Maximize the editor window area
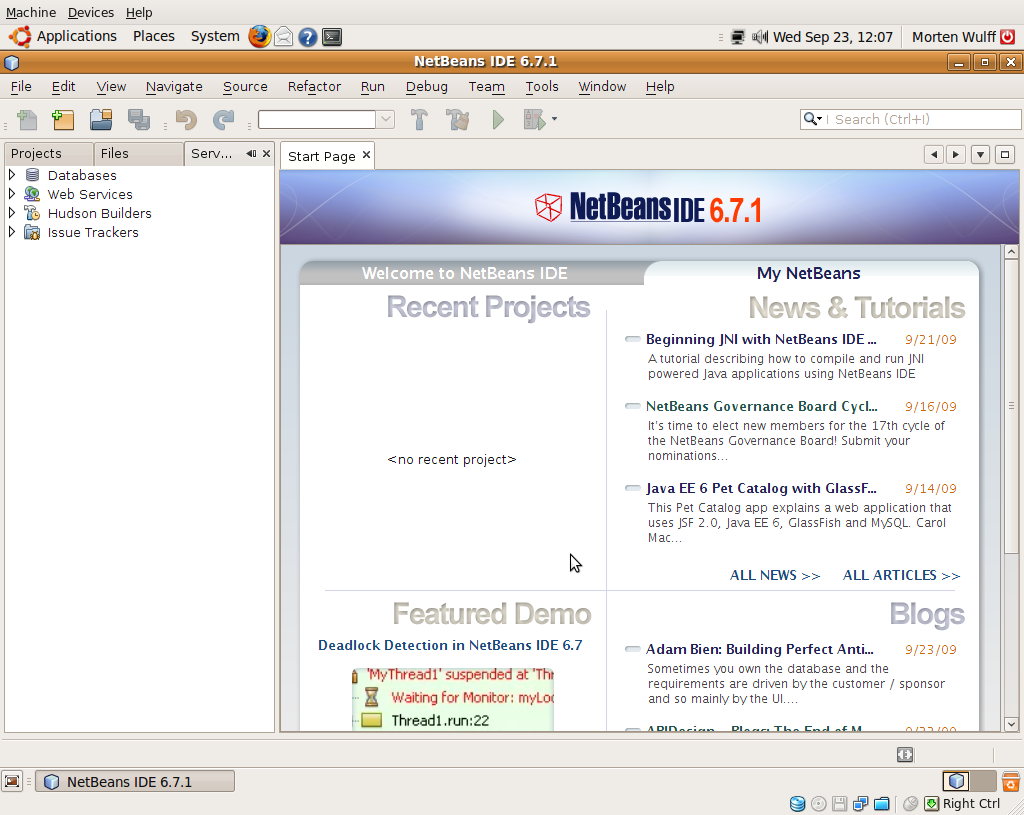Image resolution: width=1024 pixels, height=815 pixels. (1004, 155)
